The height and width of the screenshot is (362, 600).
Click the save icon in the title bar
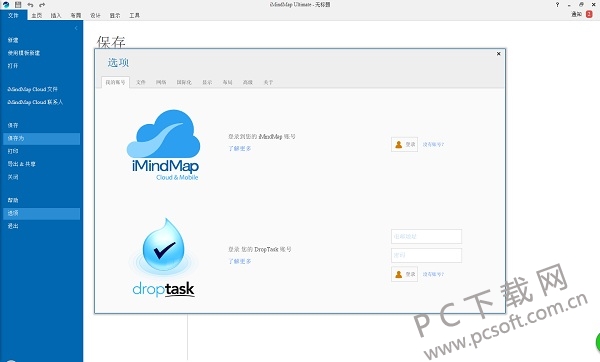pos(18,5)
